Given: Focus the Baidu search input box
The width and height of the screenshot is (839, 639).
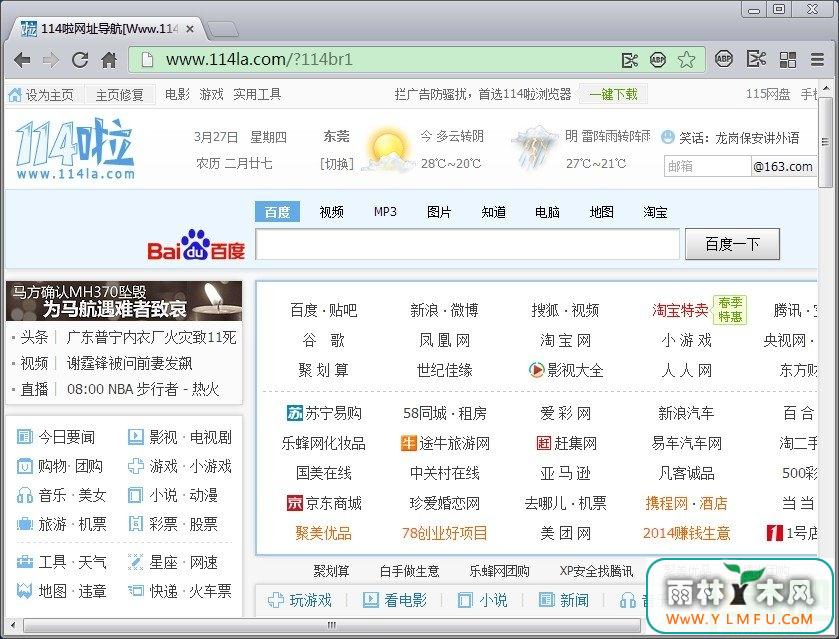Looking at the screenshot, I should (468, 245).
